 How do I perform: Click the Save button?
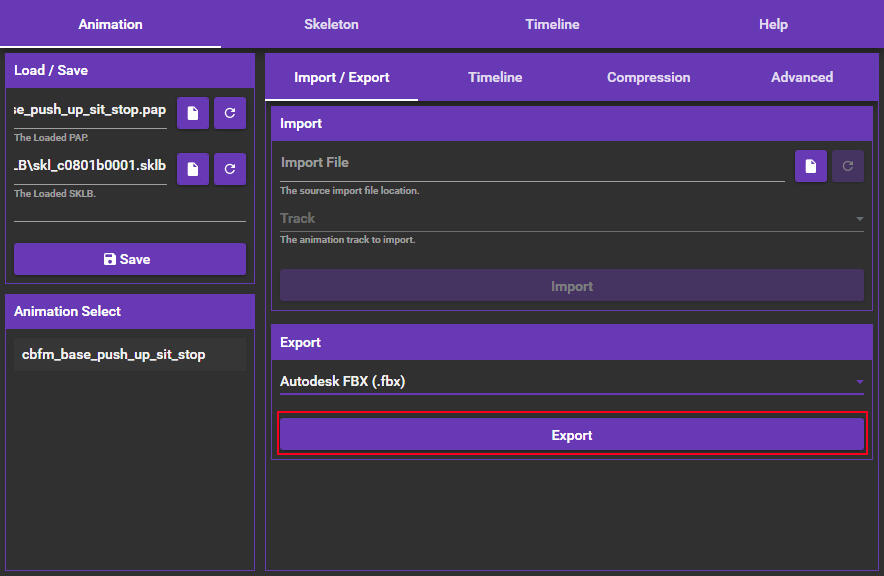click(x=130, y=259)
